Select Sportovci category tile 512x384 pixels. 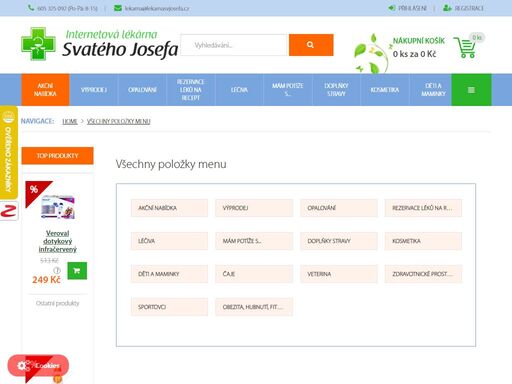point(169,307)
